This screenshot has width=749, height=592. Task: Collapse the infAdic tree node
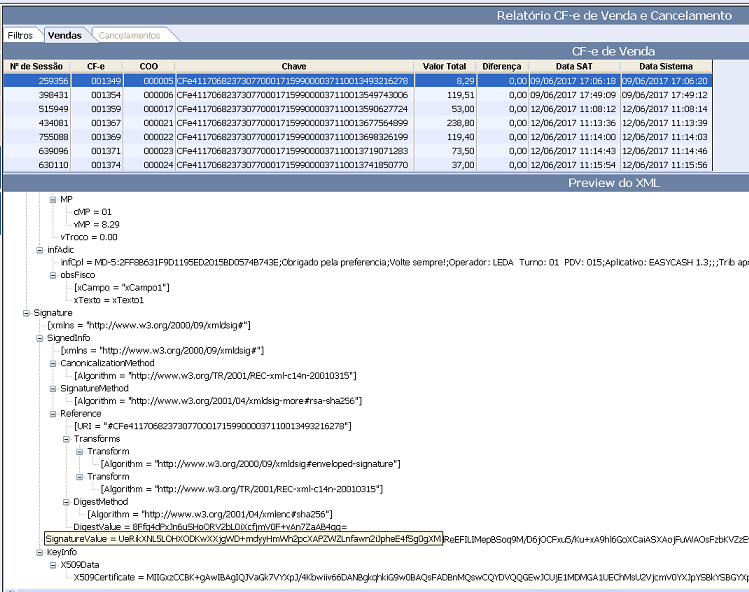pos(39,249)
